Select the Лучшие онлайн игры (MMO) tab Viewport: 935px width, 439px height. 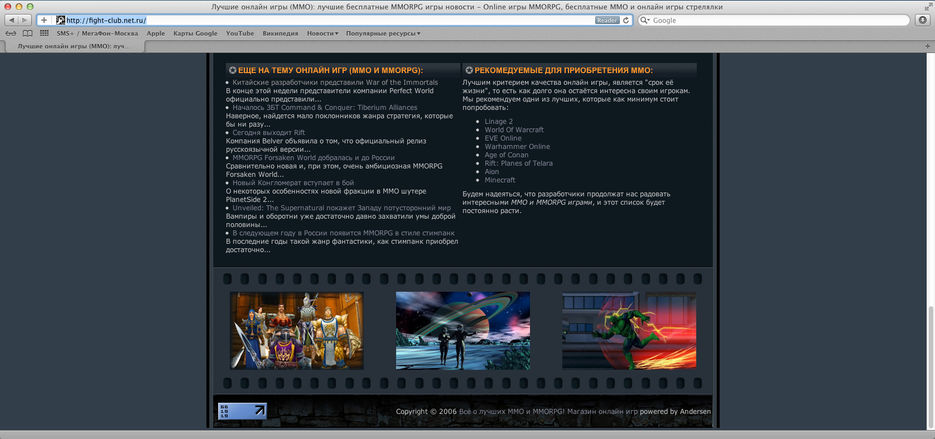pyautogui.click(x=73, y=46)
